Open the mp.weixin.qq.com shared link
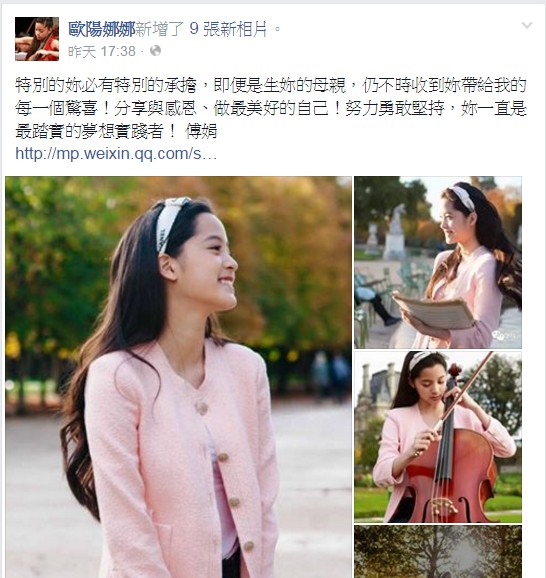This screenshot has width=546, height=578. (116, 153)
